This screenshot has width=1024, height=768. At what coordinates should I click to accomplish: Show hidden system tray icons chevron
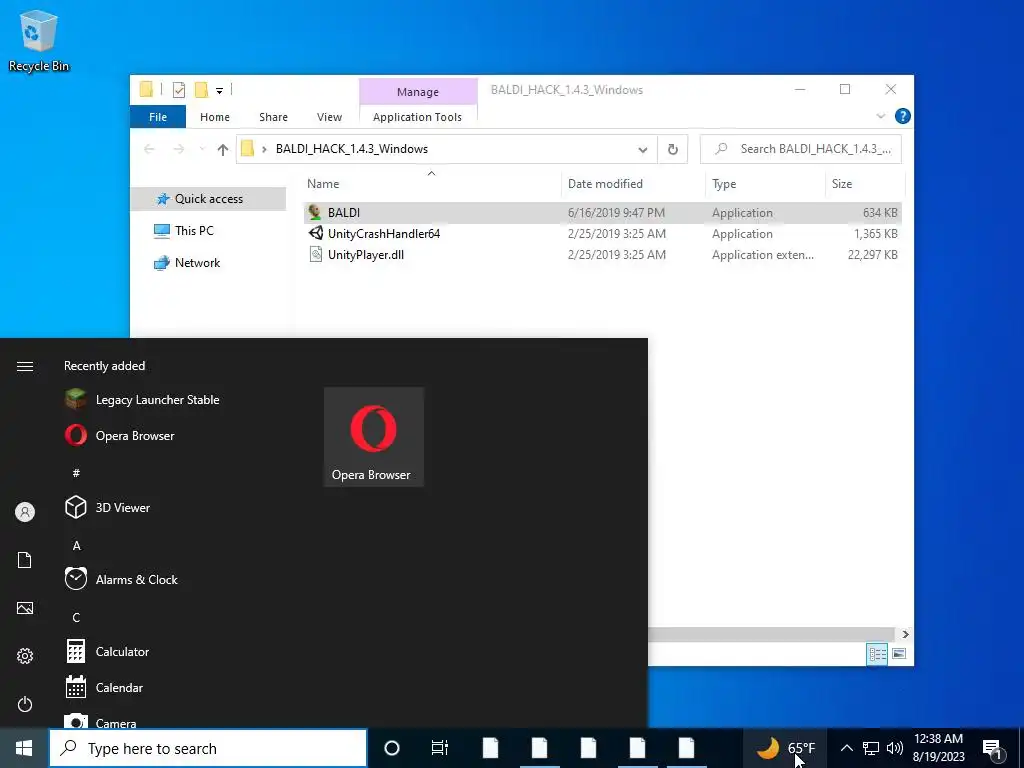846,748
